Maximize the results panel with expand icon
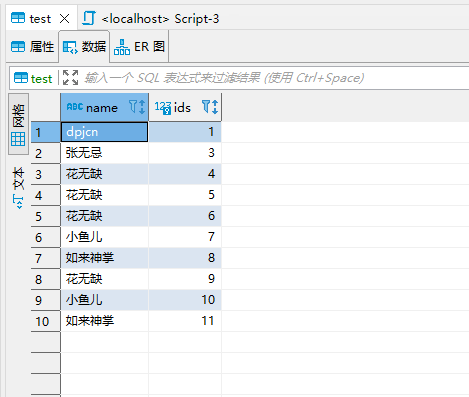Screen dimensions: 469x397 [70, 78]
